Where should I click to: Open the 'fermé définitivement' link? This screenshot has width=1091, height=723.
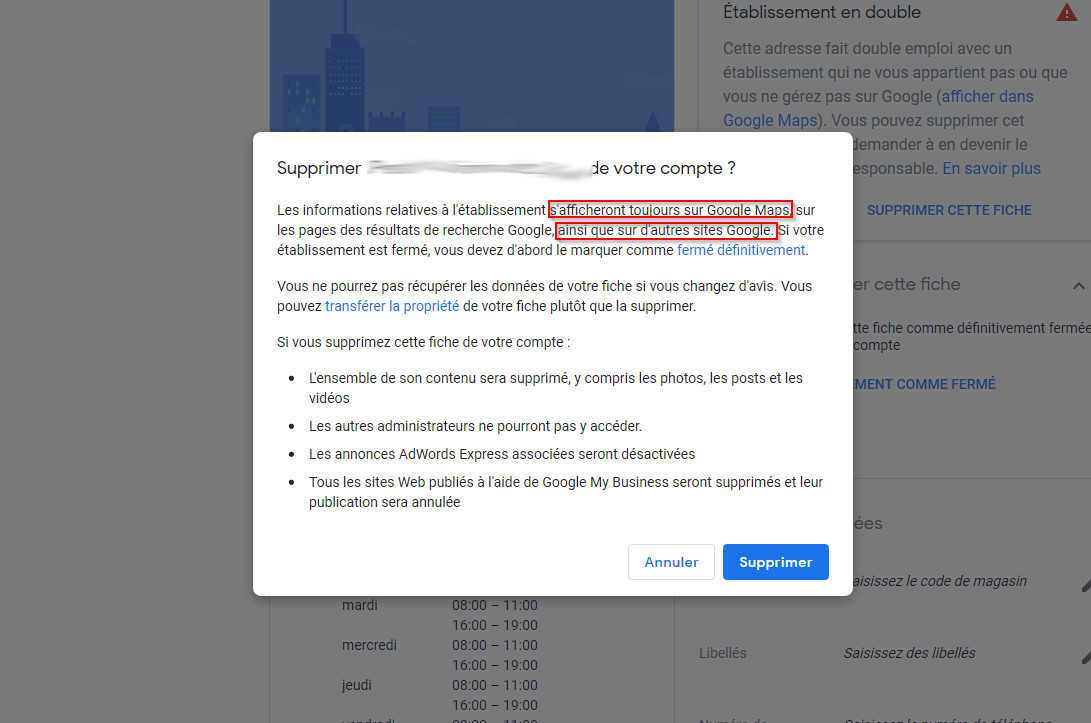(741, 250)
